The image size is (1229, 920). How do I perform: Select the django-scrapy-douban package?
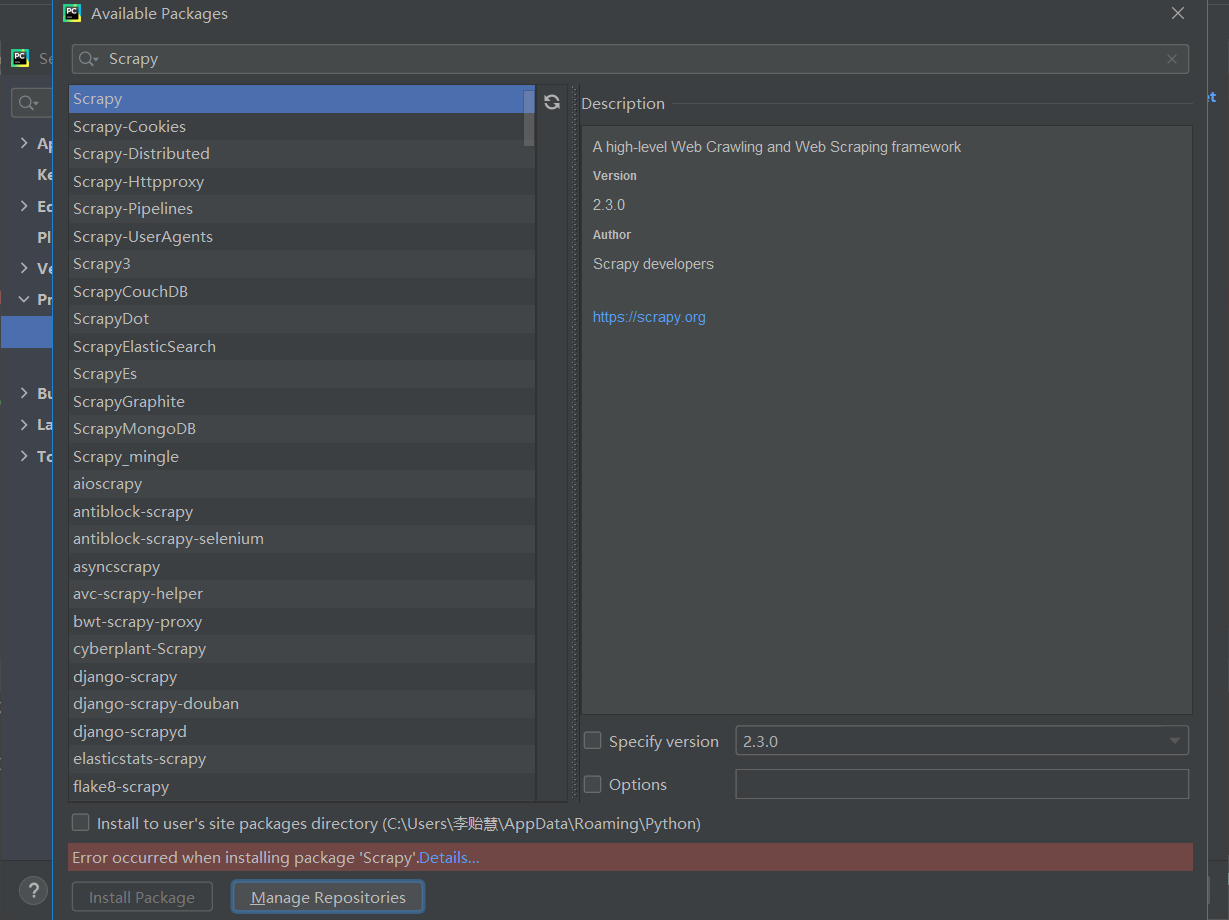point(301,704)
